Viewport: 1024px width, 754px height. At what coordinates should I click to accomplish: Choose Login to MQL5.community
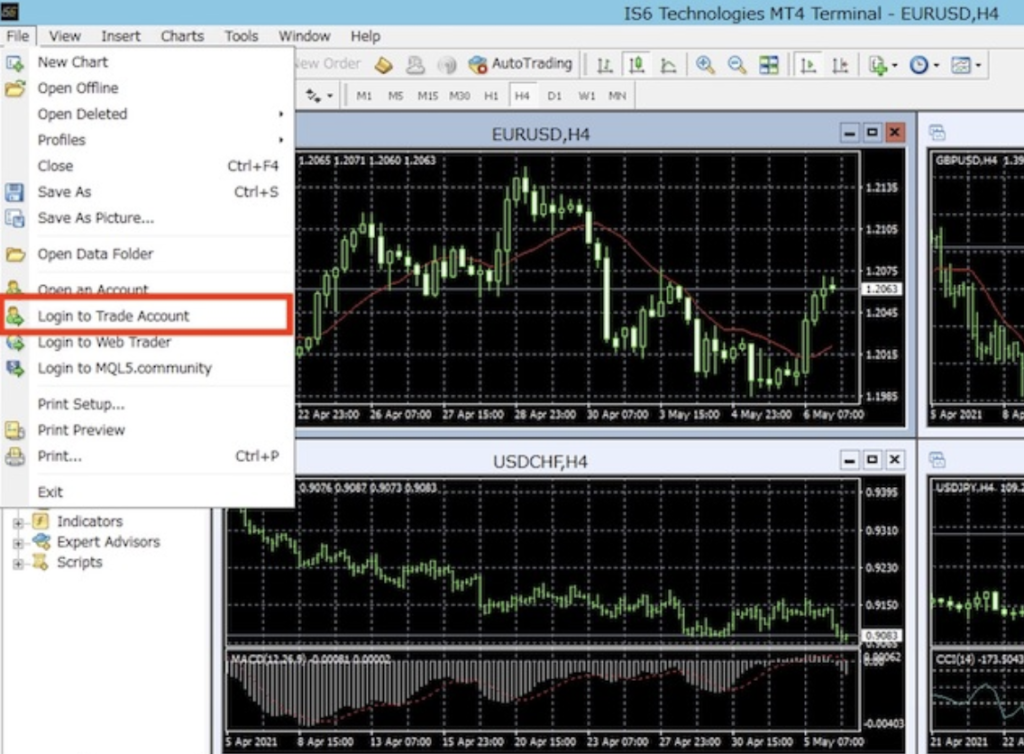coord(147,368)
